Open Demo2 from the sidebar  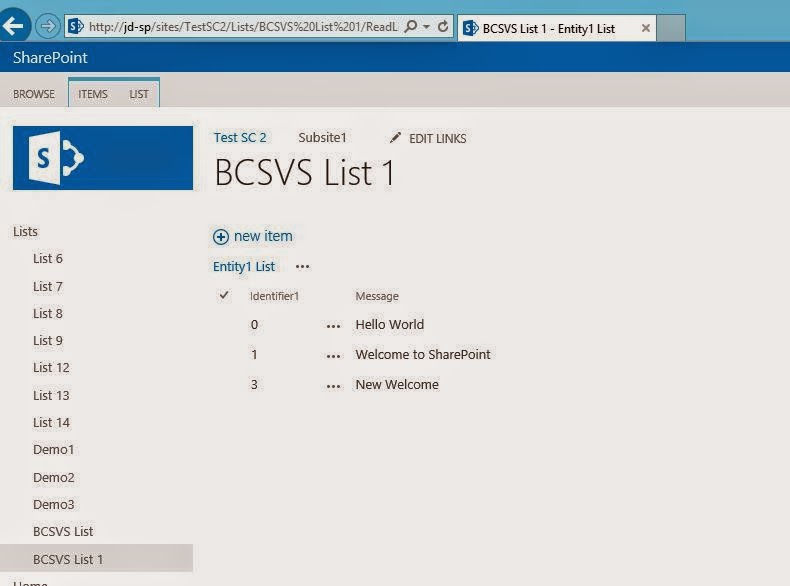click(53, 477)
